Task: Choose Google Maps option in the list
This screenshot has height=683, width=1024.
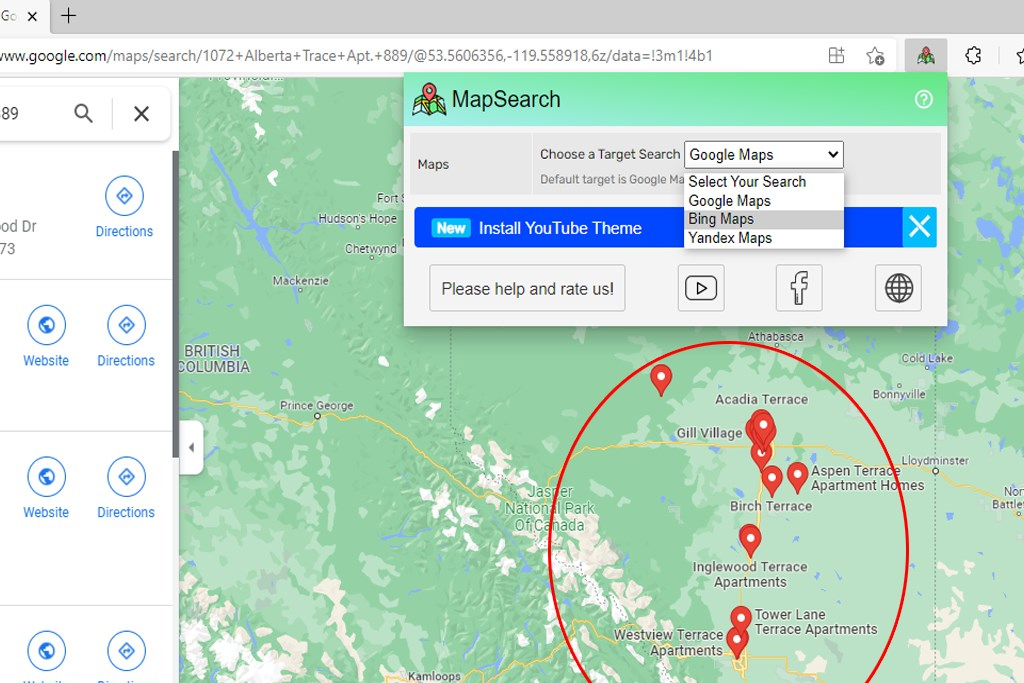Action: coord(763,200)
